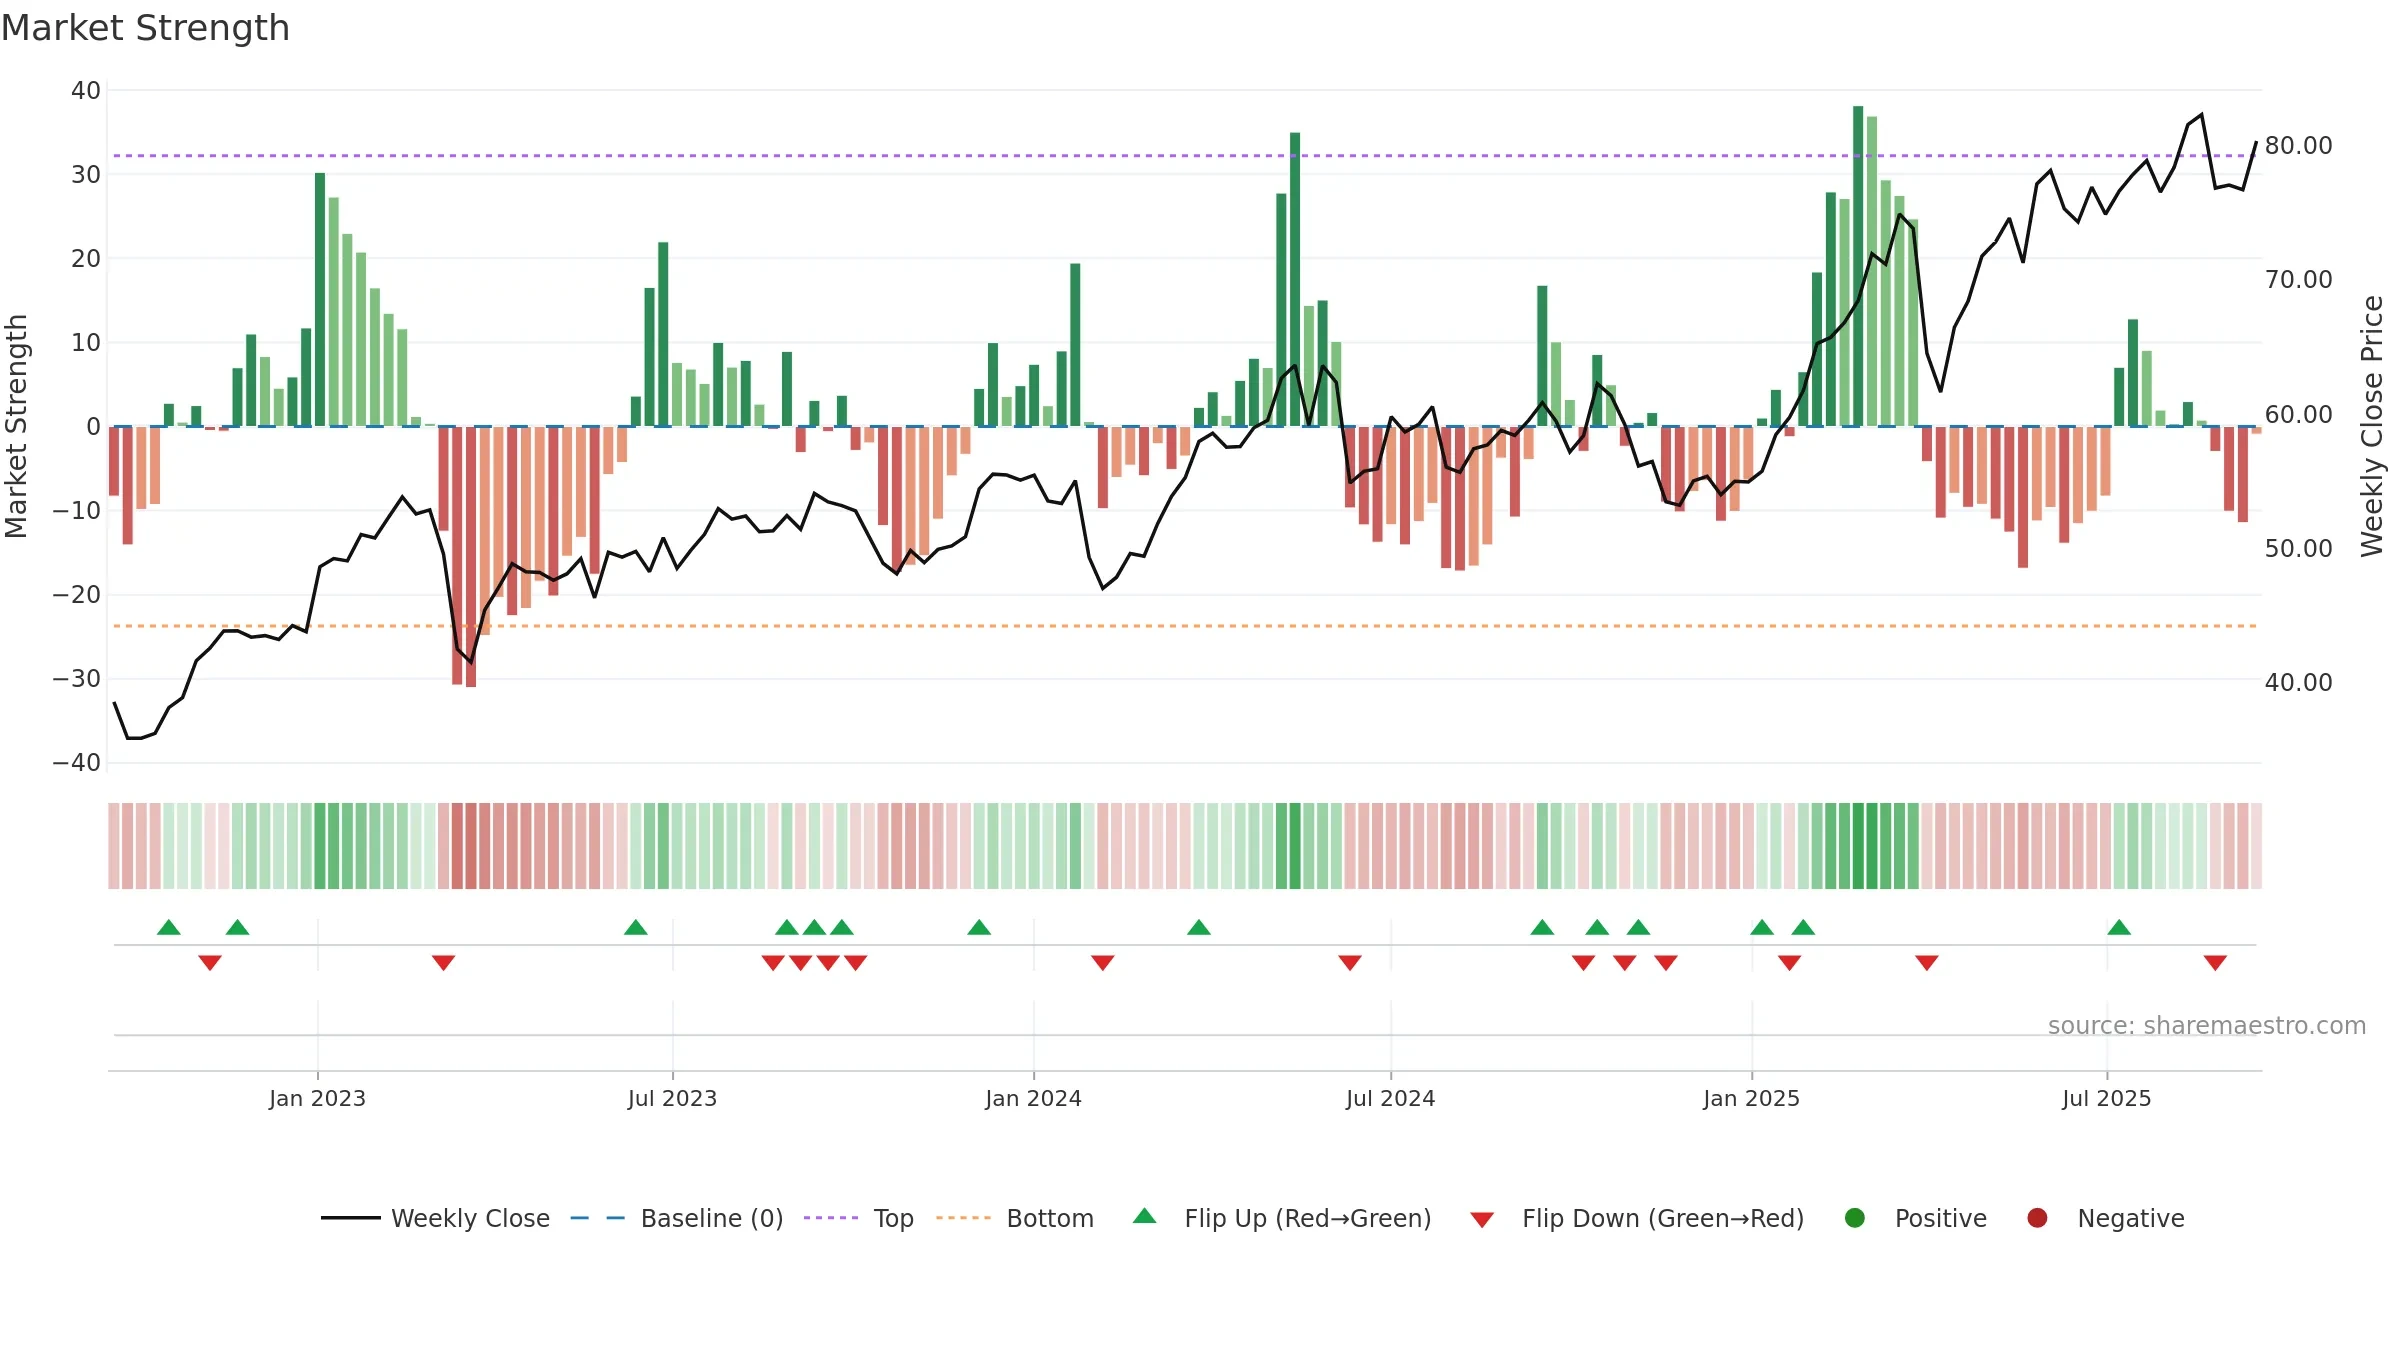Image resolution: width=2400 pixels, height=1350 pixels.
Task: Click the source: sharemaestro.com text
Action: coord(2206,1025)
